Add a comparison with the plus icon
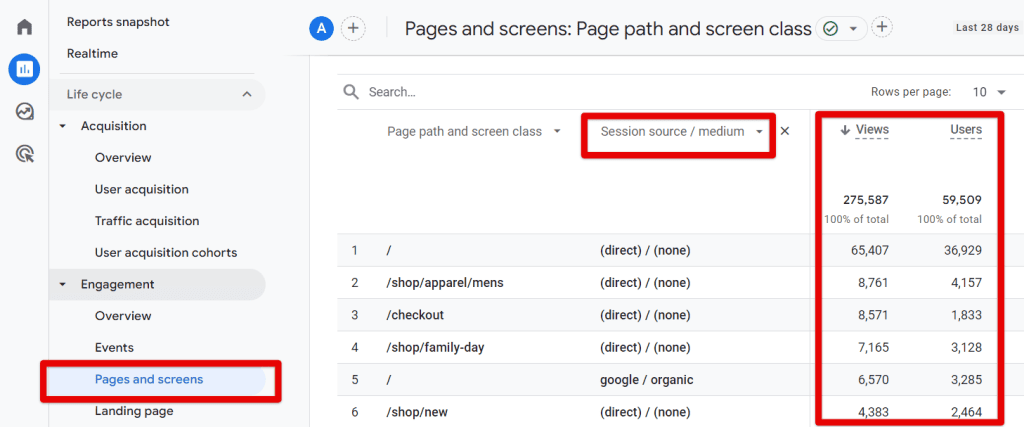1024x427 pixels. click(353, 28)
